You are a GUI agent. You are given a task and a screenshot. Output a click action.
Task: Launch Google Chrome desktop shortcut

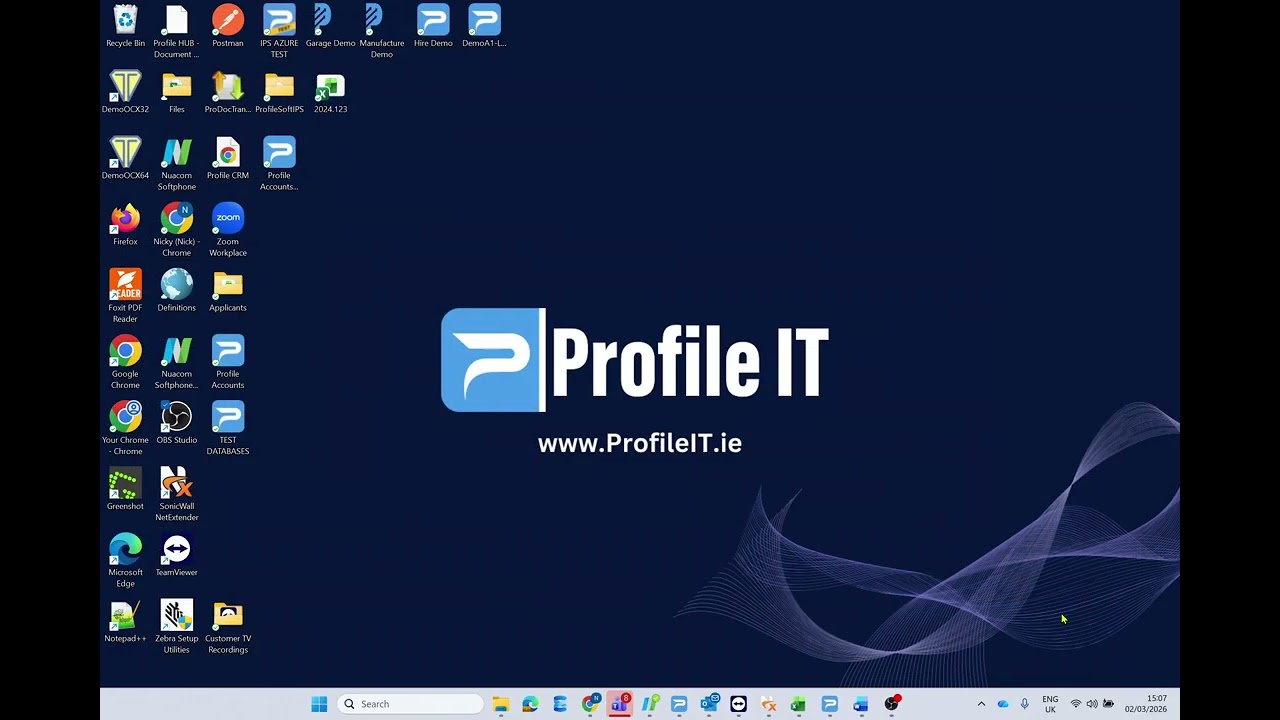point(125,362)
